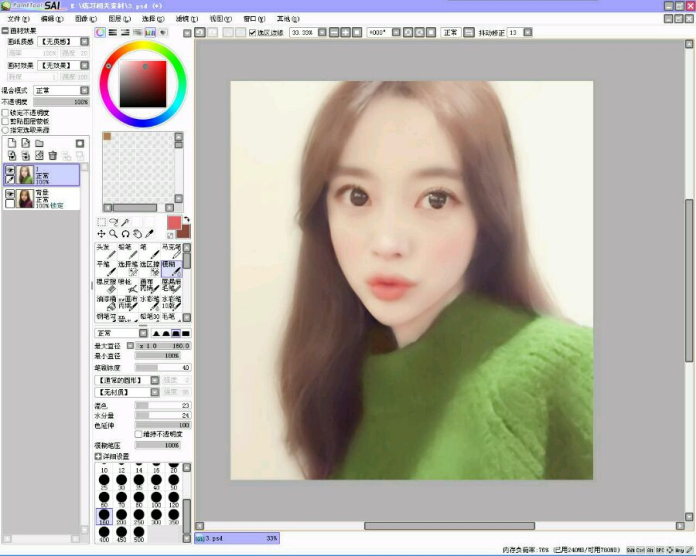Open the zoom percentage 33.33% dropdown
Screen dimensions: 696x556
click(322, 32)
